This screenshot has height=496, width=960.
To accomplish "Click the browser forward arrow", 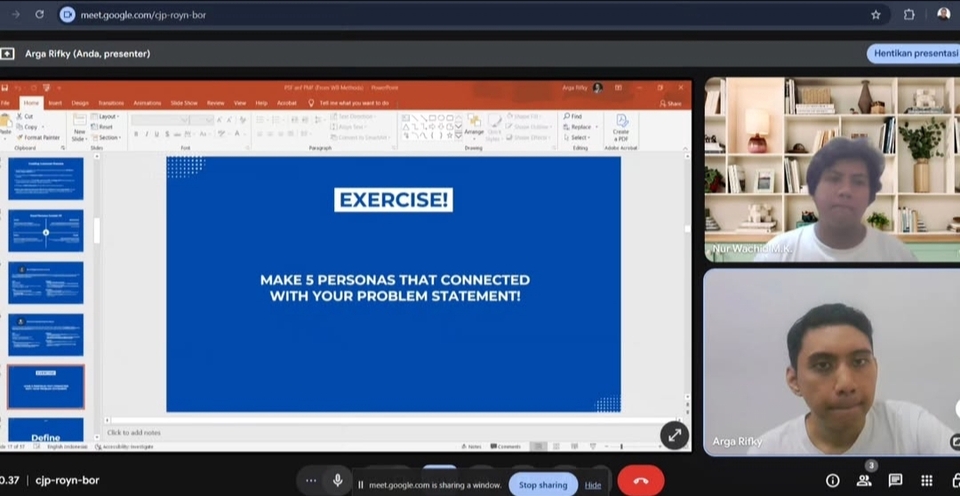I will 15,15.
